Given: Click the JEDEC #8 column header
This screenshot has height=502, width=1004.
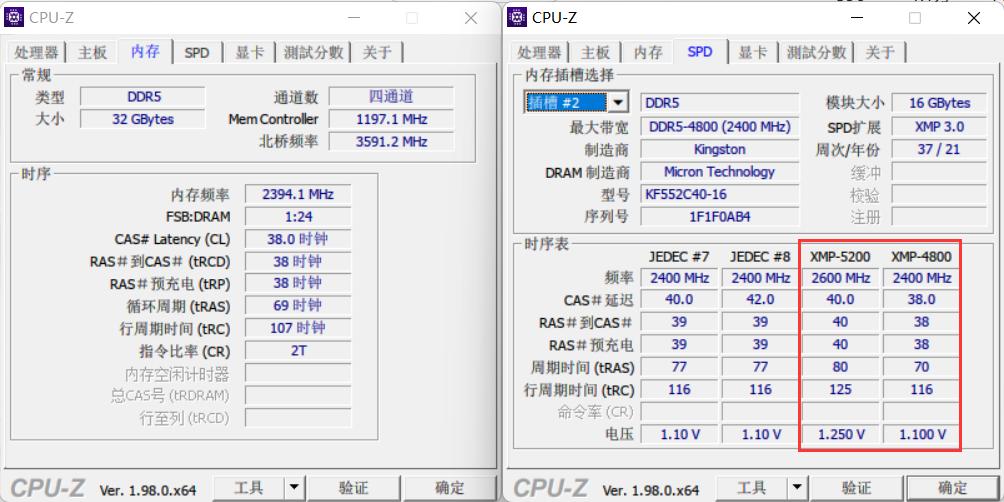Looking at the screenshot, I should tap(760, 257).
